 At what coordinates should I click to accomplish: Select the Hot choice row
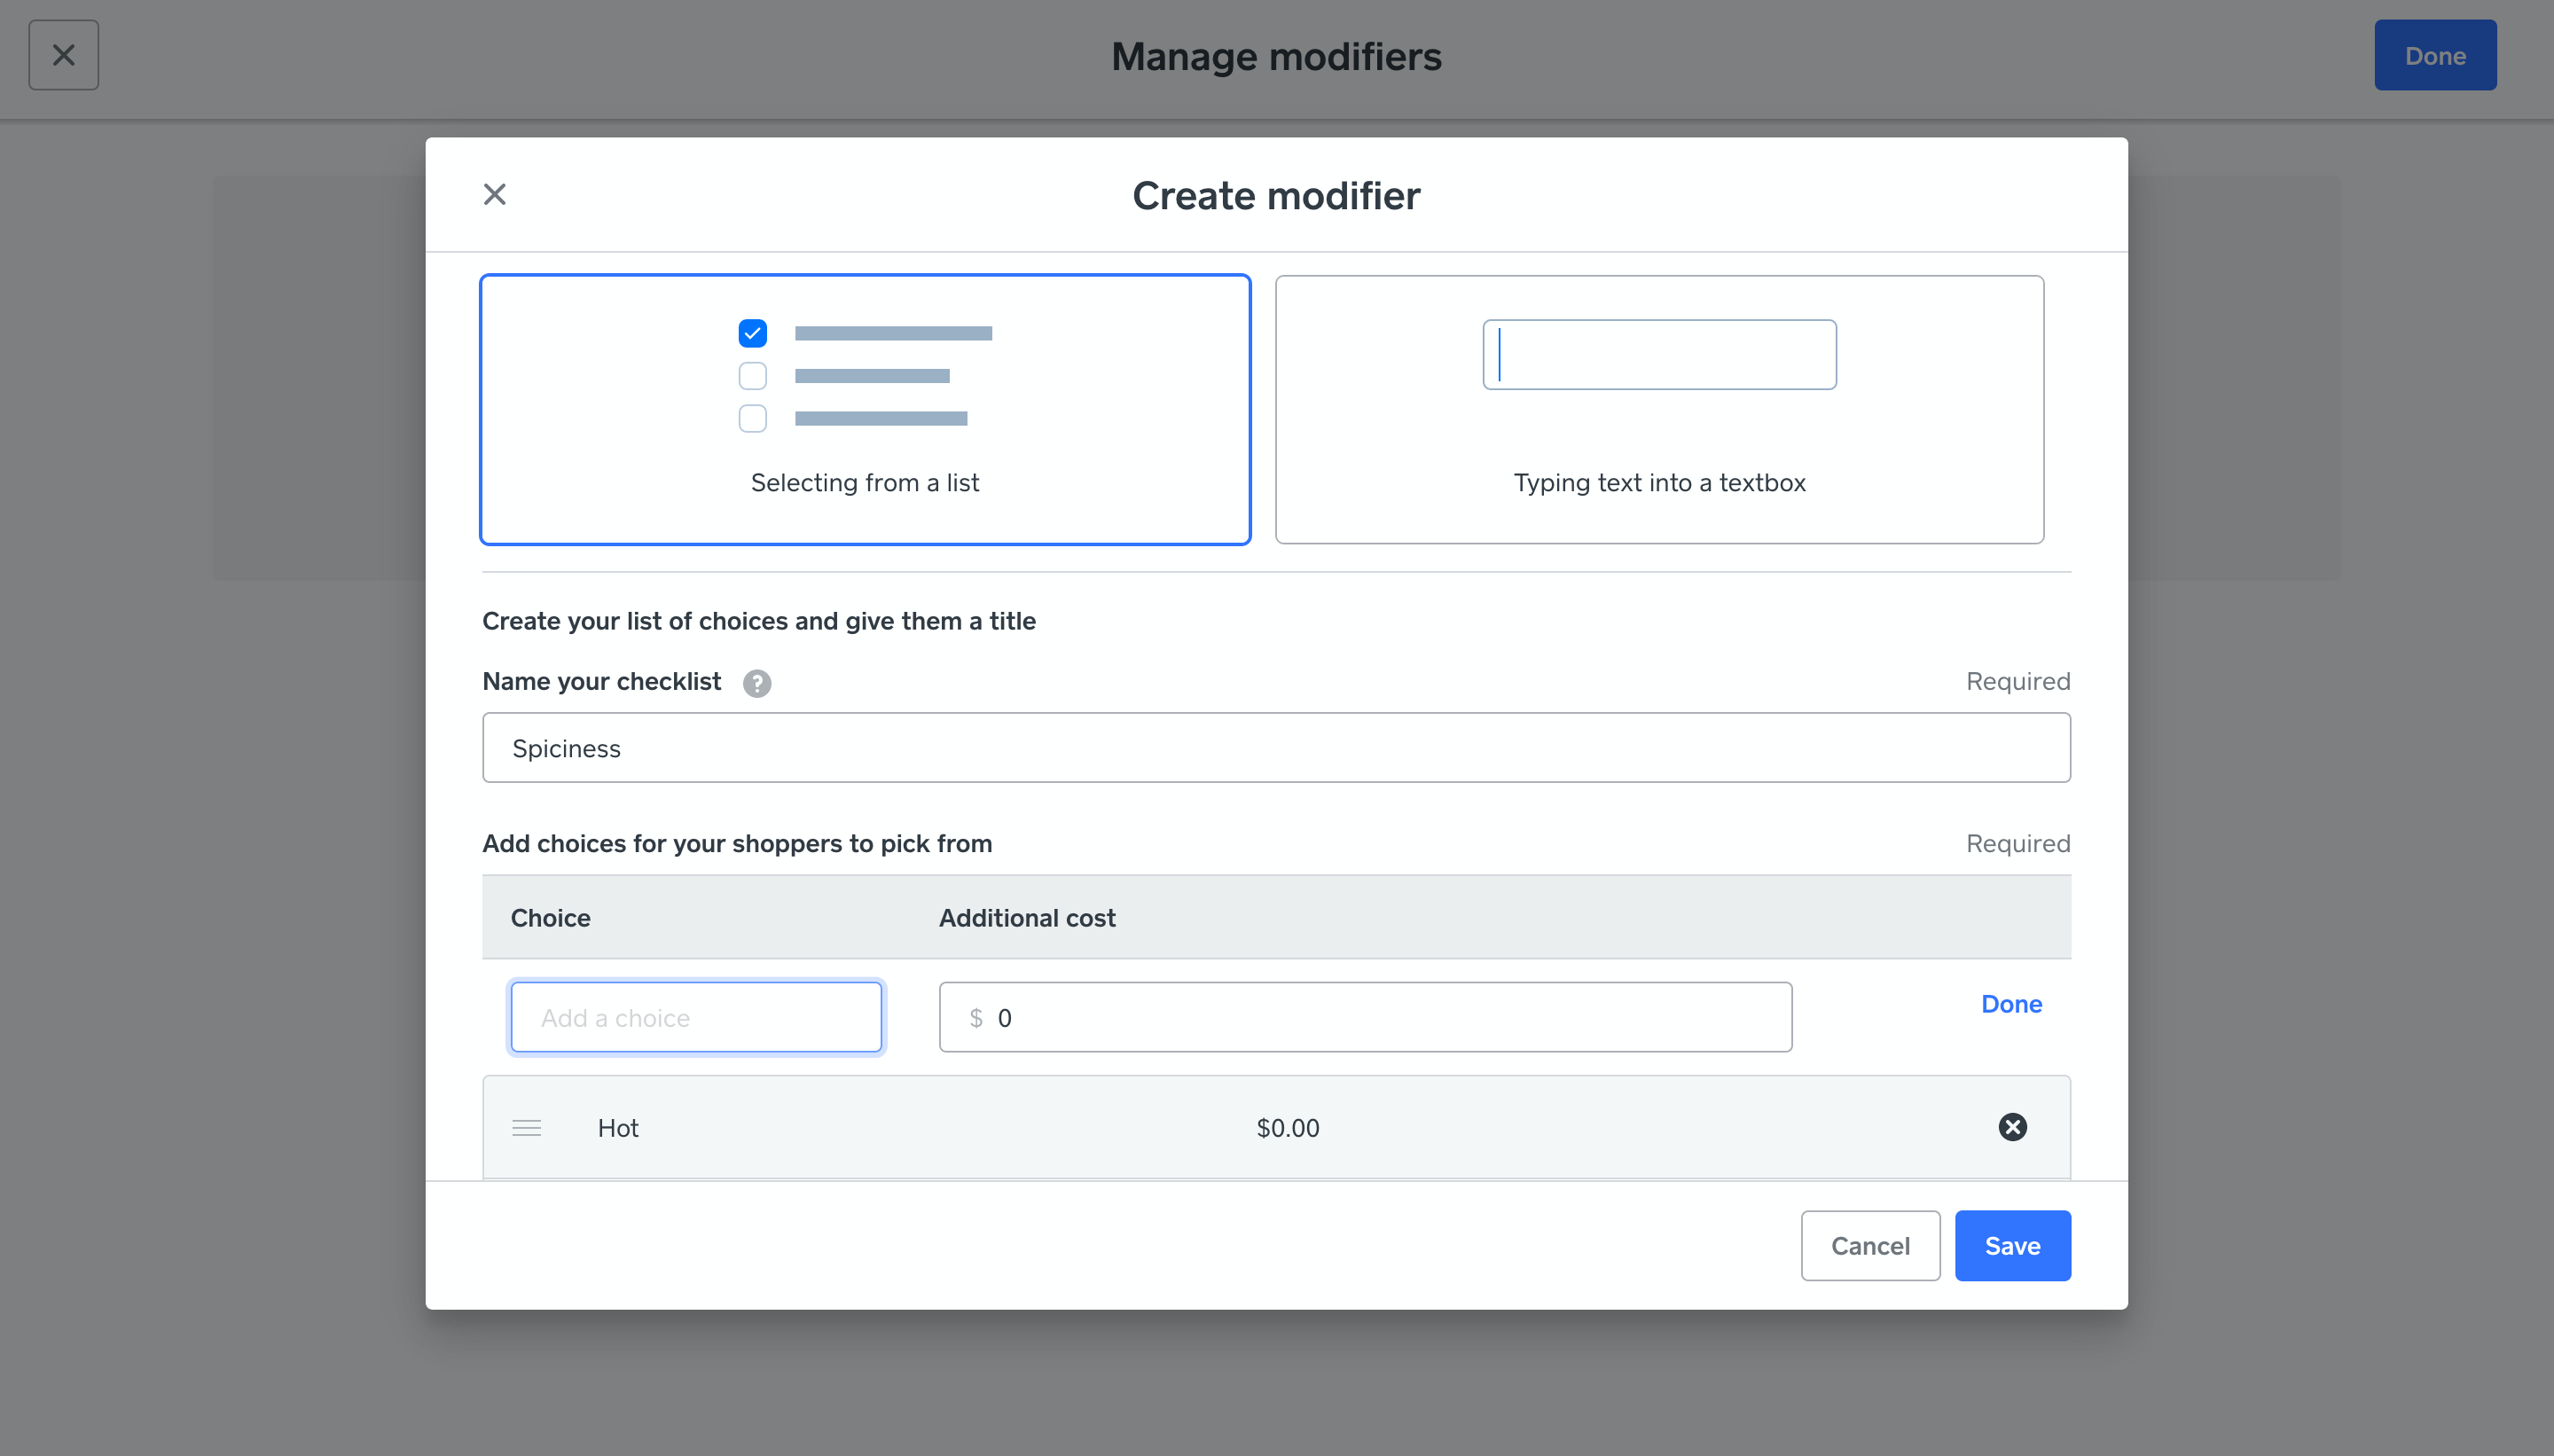tap(900, 1128)
